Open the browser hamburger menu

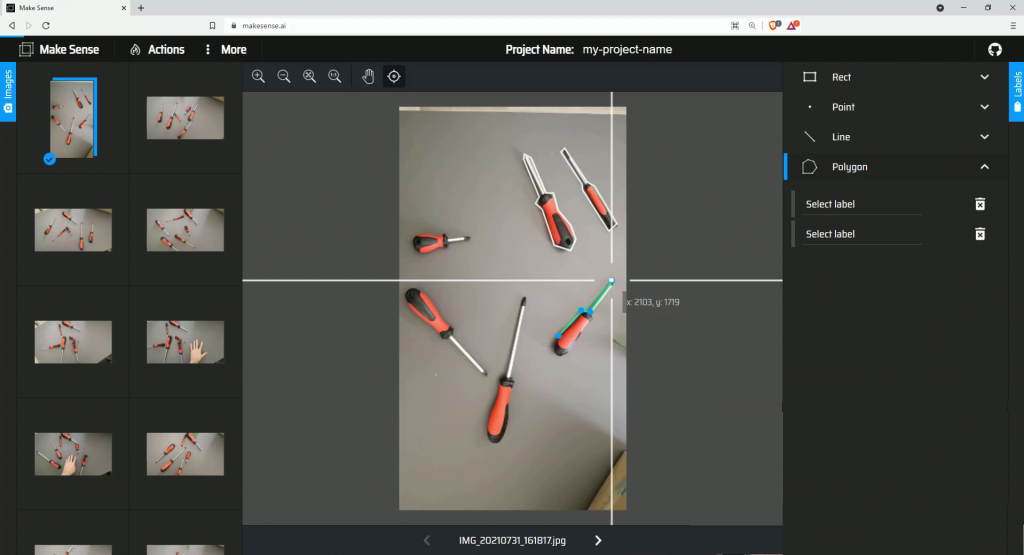point(1013,25)
